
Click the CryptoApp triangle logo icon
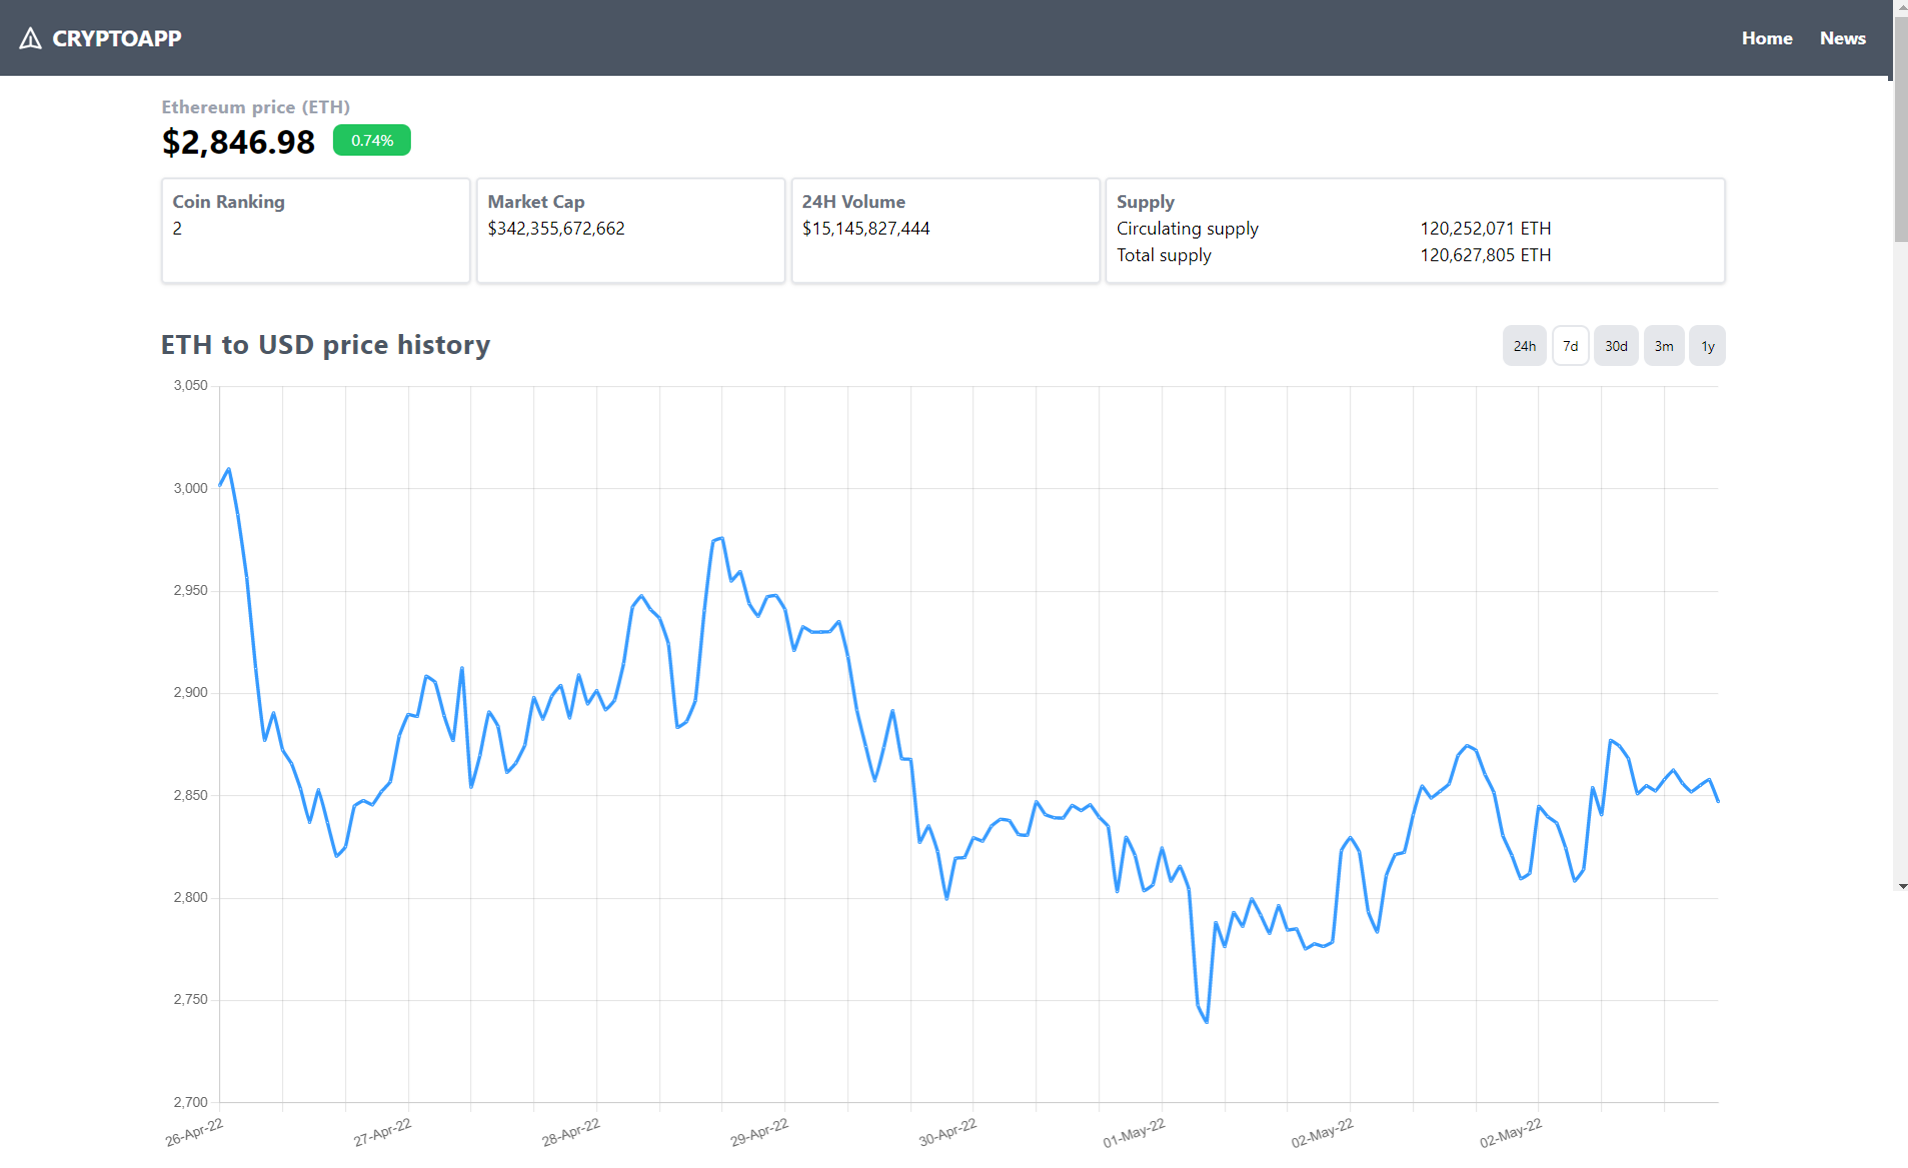tap(30, 38)
